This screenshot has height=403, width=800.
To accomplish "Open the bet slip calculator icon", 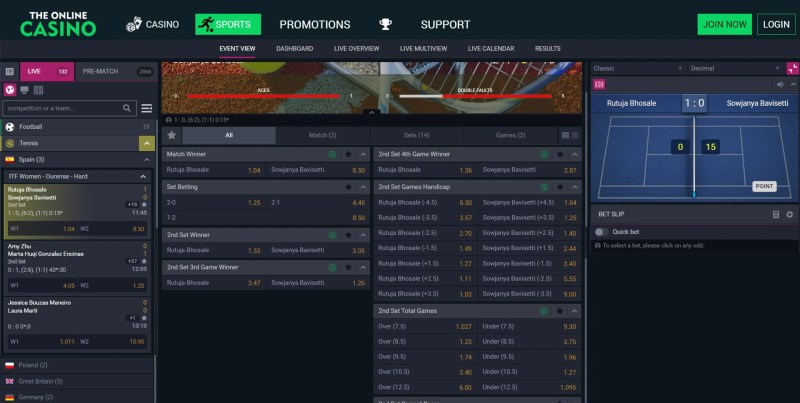I will (776, 214).
